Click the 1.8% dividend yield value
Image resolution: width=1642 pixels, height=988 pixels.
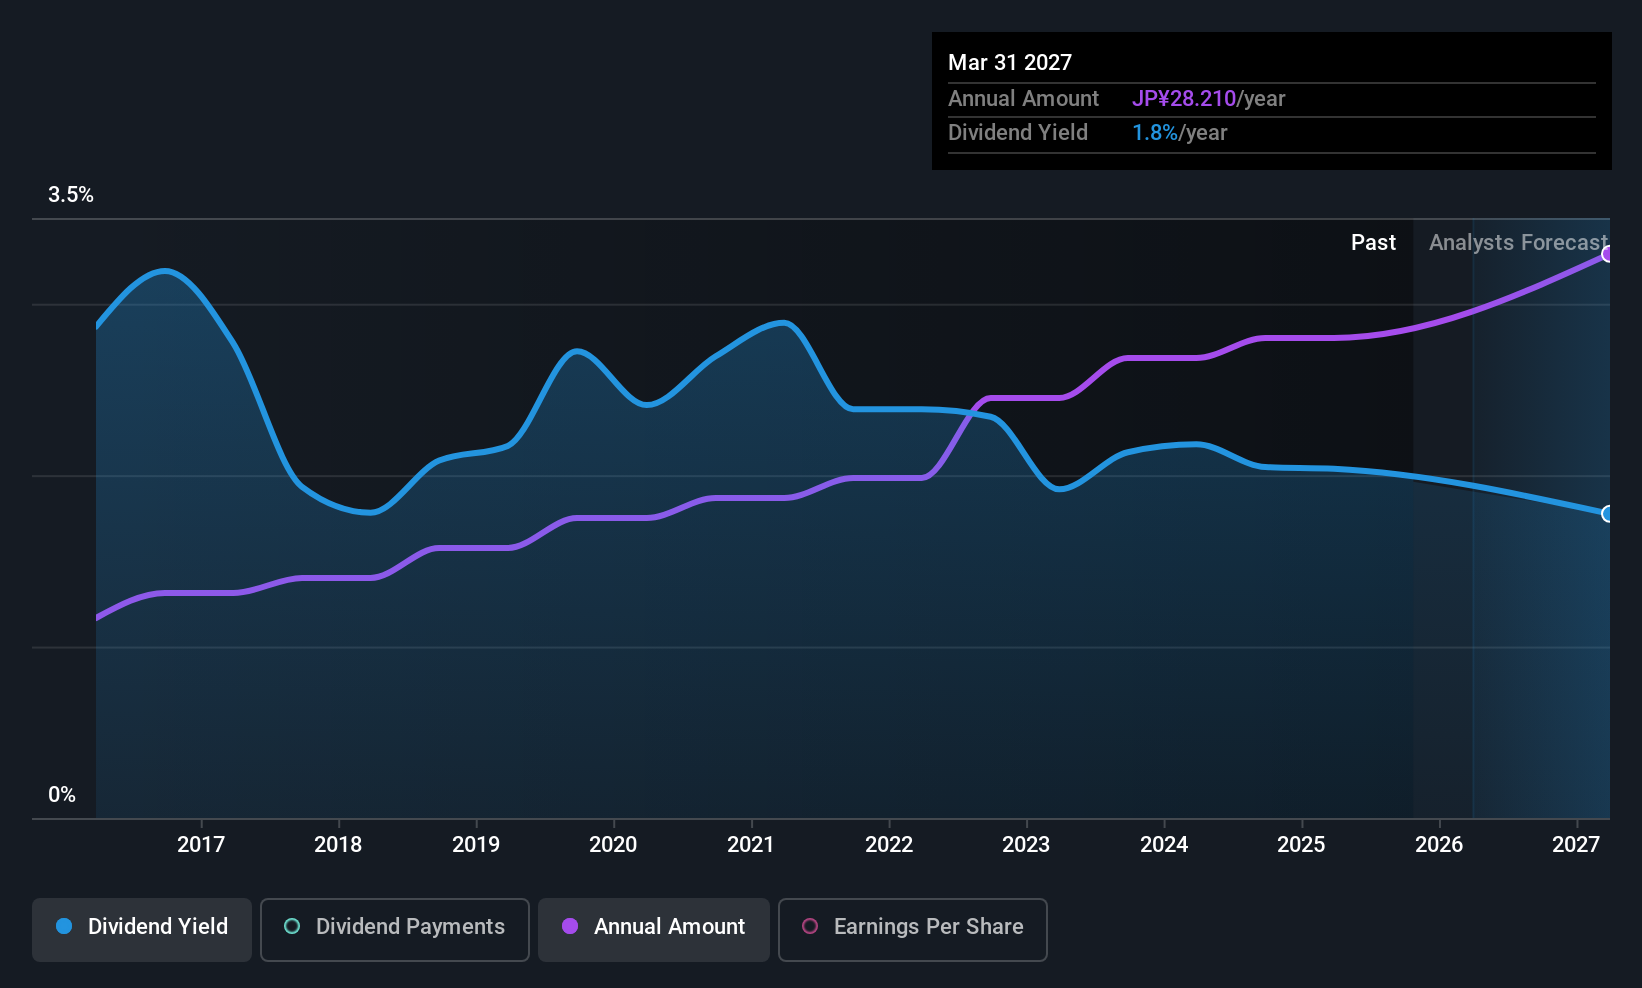[x=1155, y=133]
